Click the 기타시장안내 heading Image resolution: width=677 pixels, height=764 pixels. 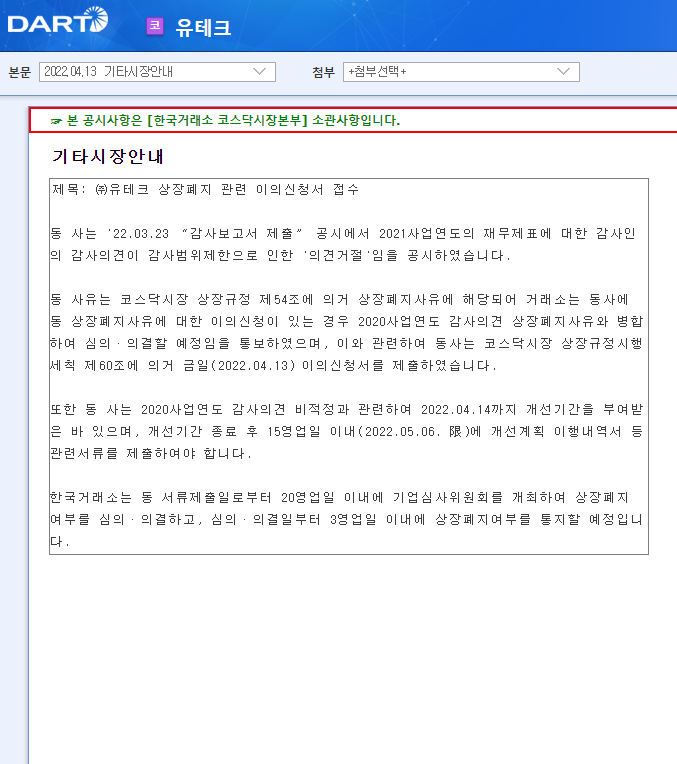tap(108, 156)
